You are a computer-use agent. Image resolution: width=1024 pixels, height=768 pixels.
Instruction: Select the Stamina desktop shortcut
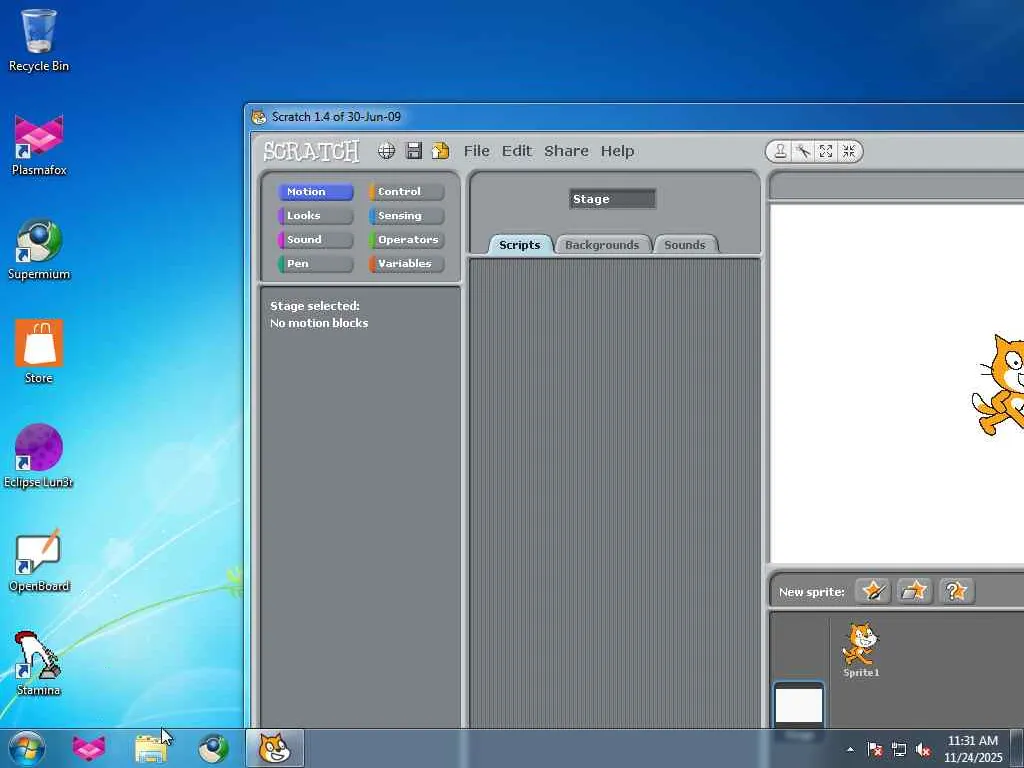point(39,664)
